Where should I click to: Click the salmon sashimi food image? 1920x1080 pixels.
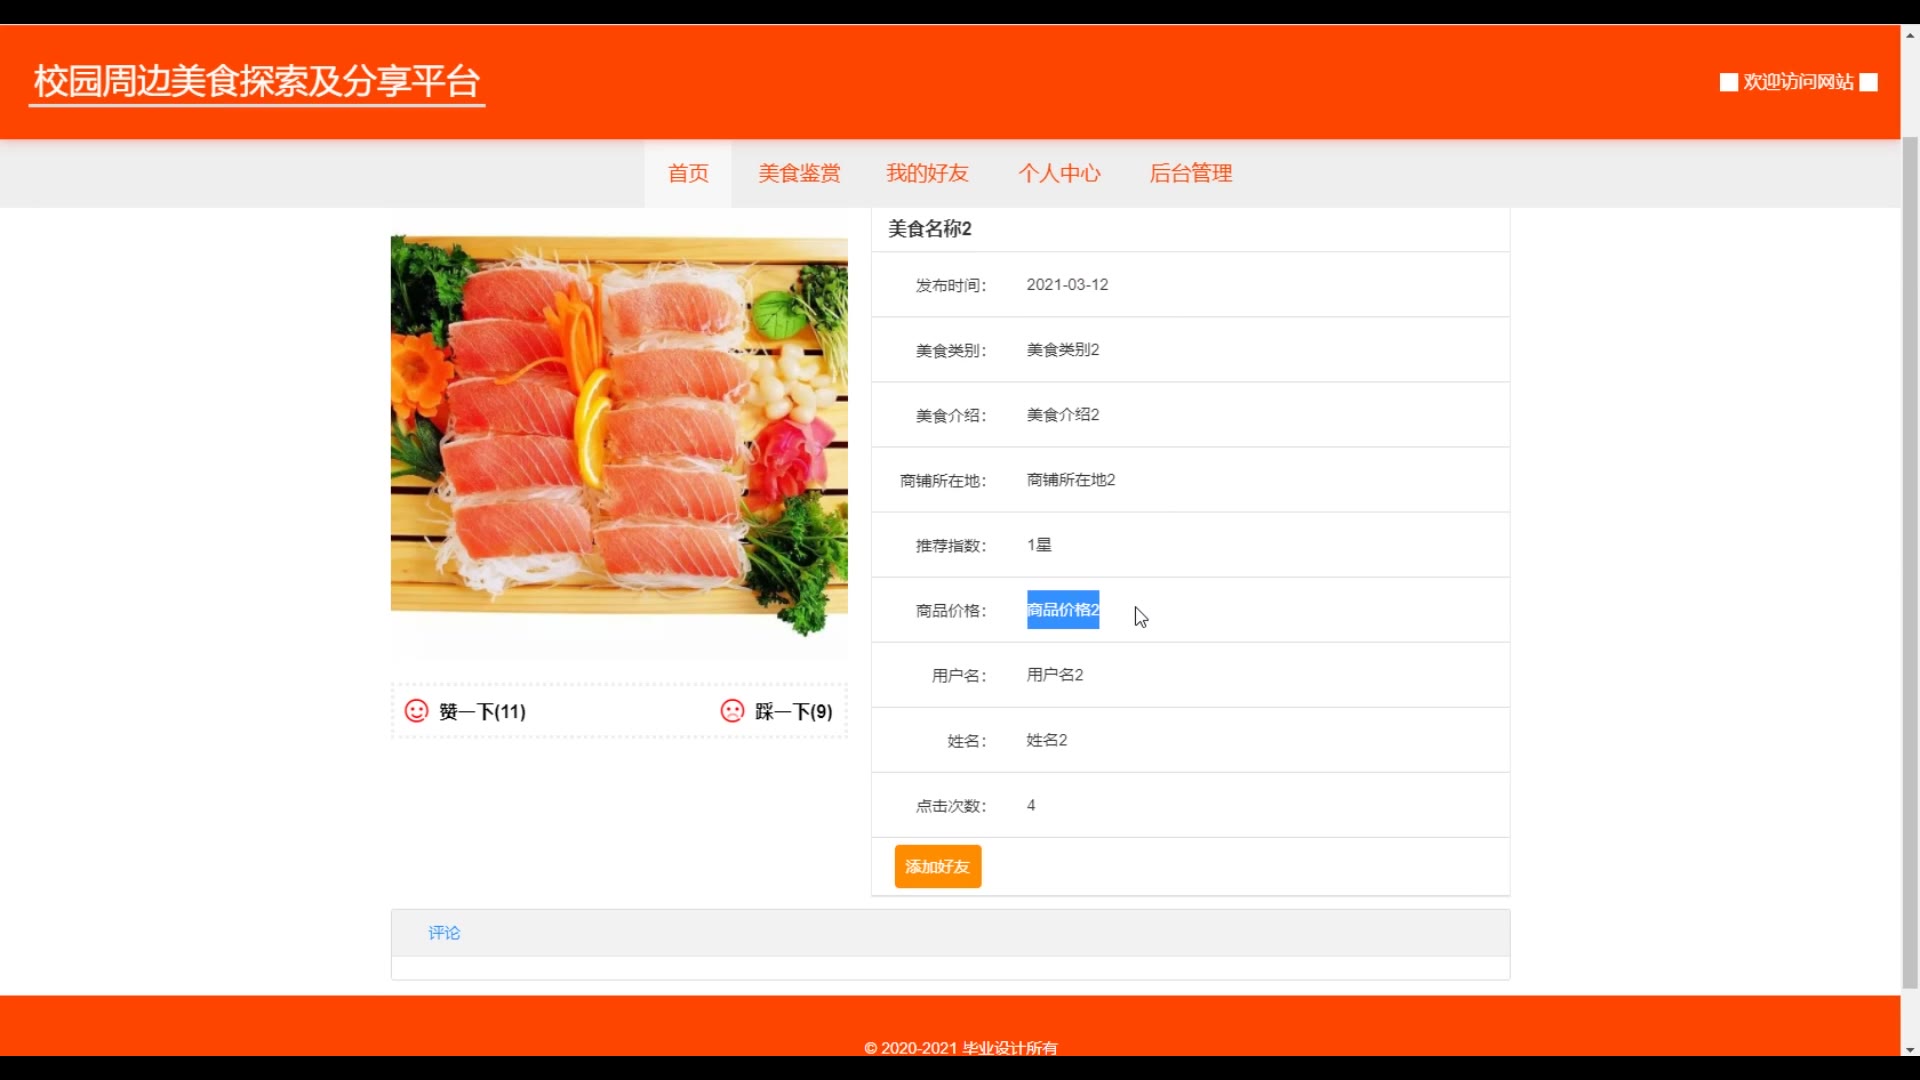(x=619, y=430)
